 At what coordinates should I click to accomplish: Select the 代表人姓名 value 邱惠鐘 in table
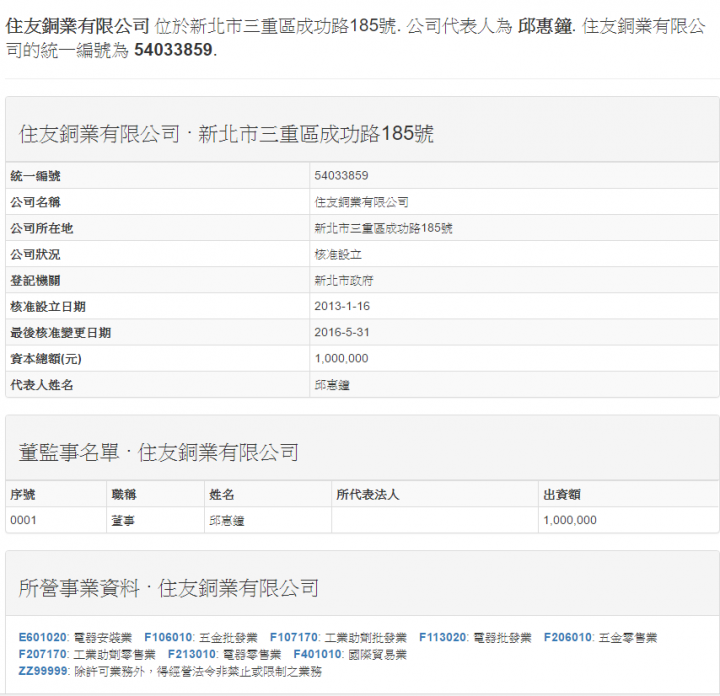332,385
